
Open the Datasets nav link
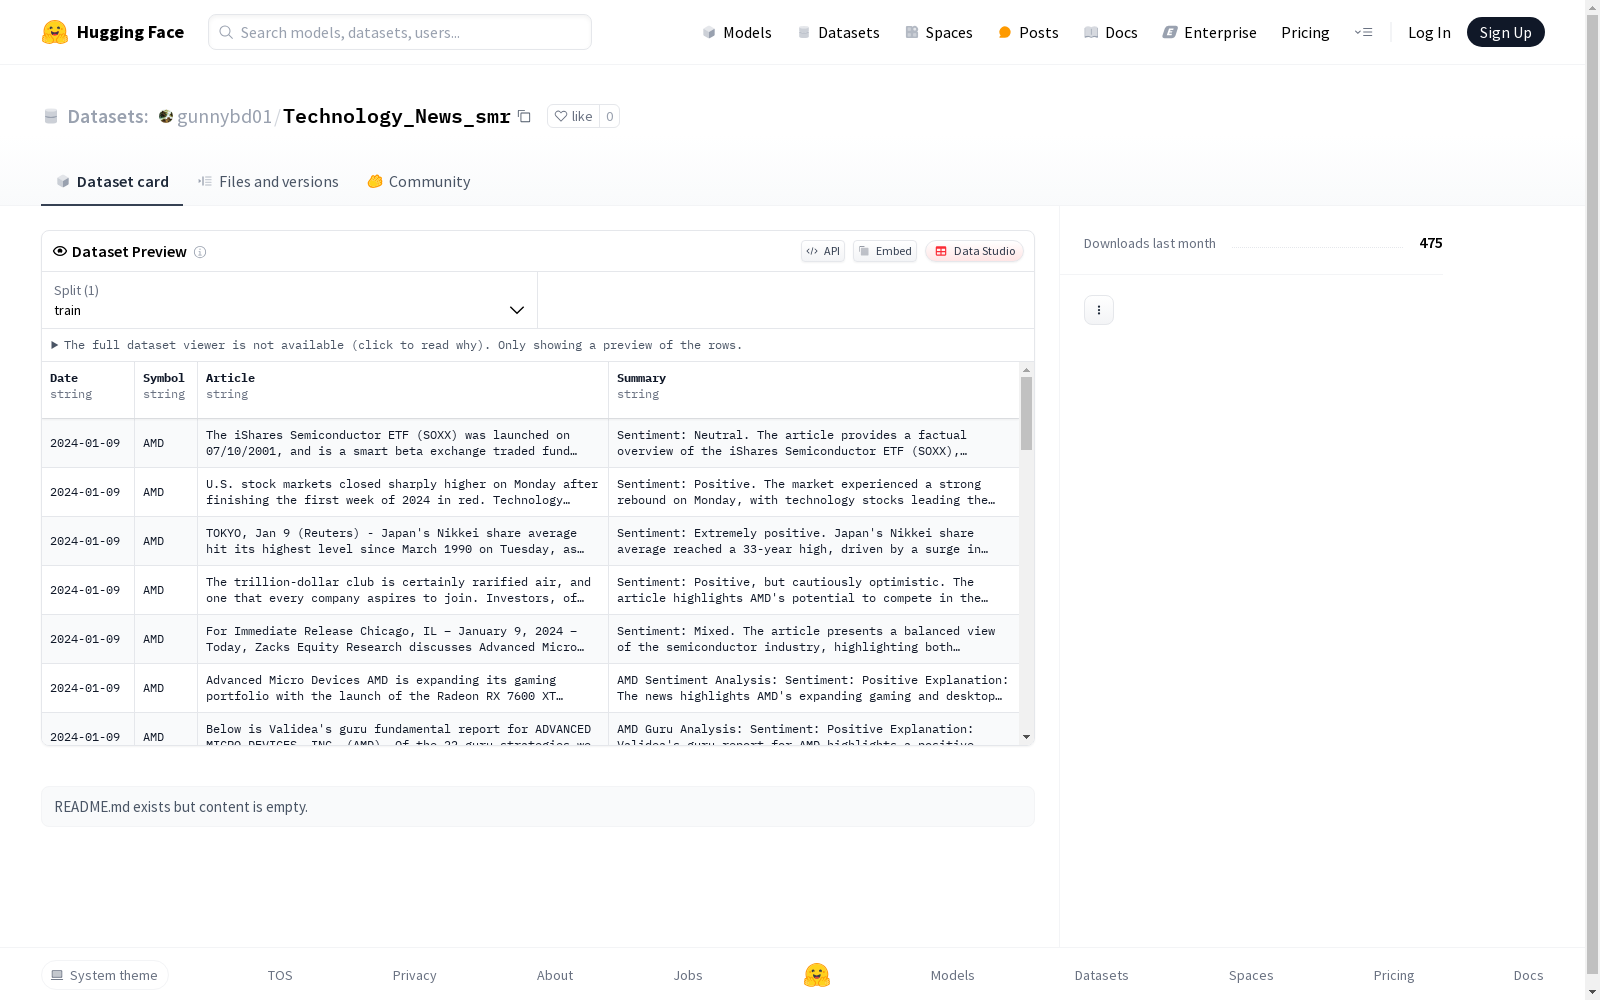[x=838, y=32]
